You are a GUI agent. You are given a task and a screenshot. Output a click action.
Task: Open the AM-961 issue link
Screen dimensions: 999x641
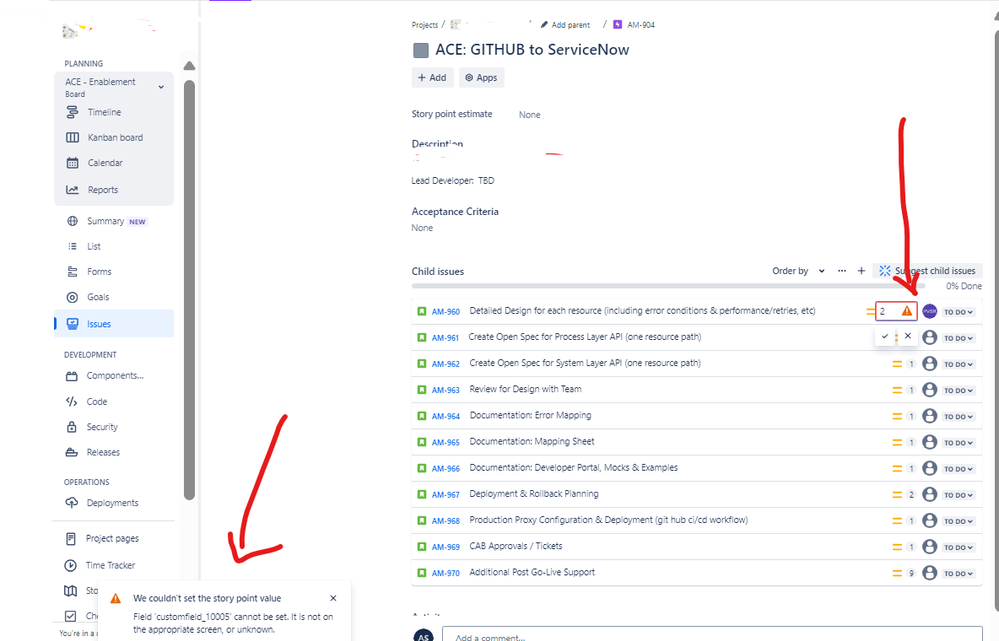[445, 338]
